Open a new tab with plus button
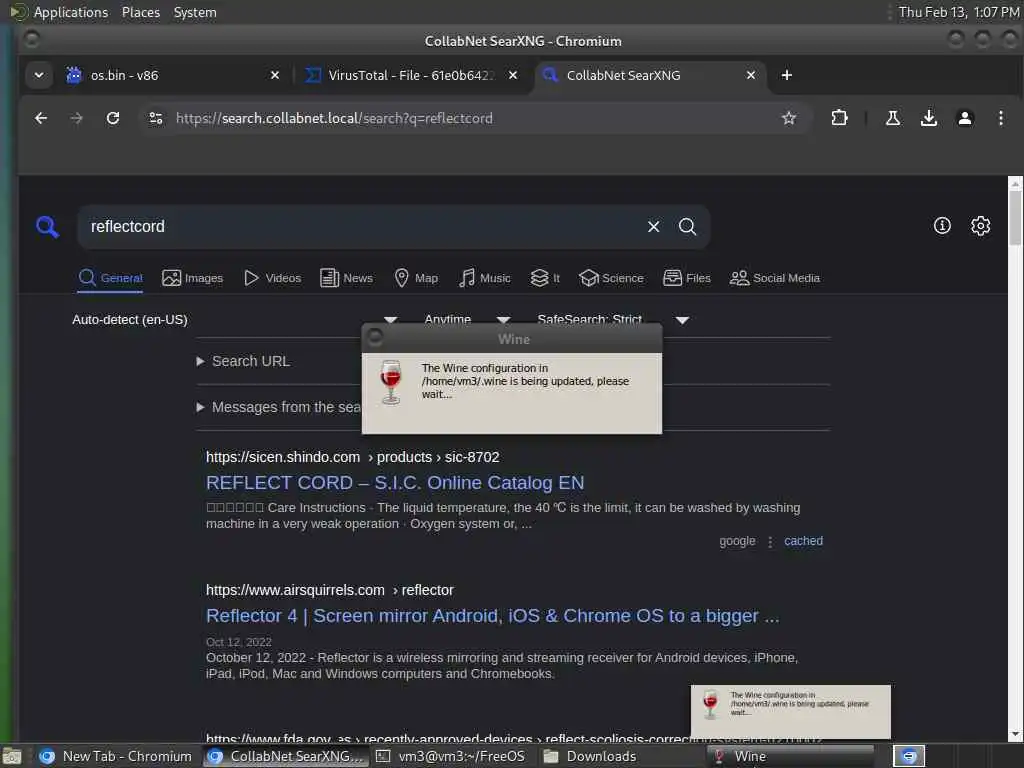 click(787, 75)
